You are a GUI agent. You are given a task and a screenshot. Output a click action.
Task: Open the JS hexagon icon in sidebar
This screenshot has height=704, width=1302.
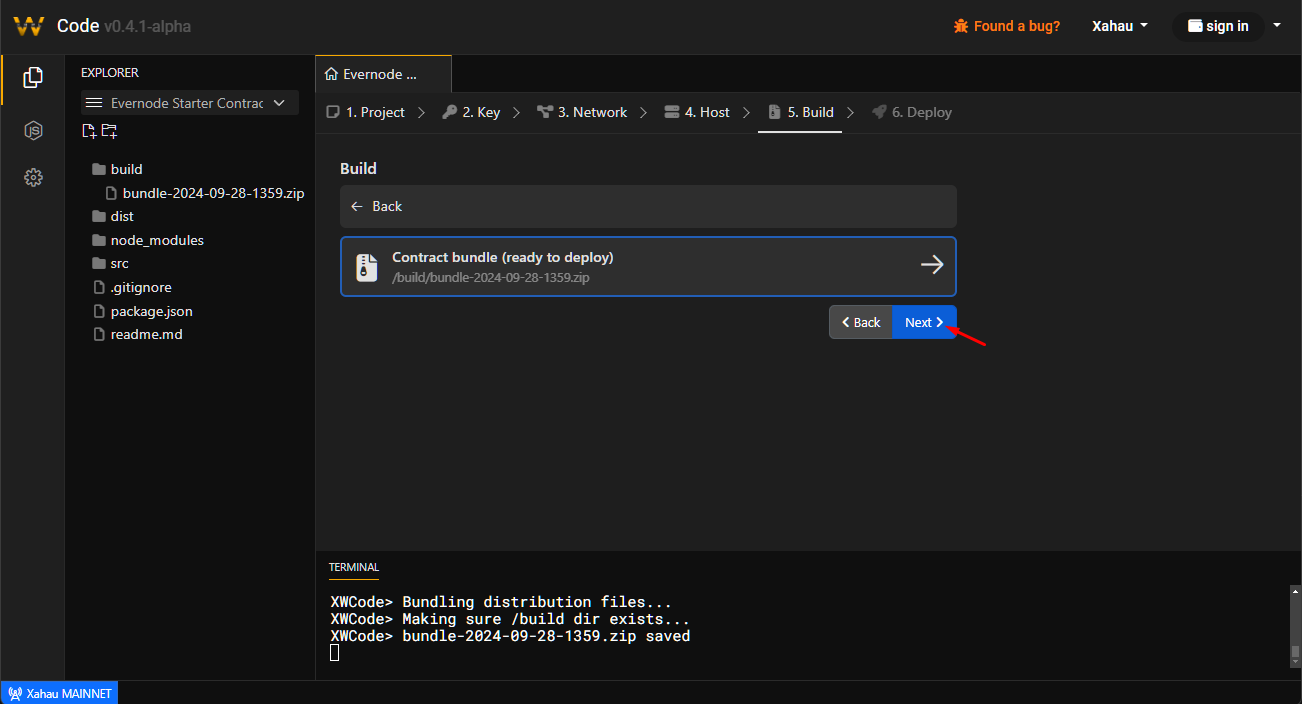tap(33, 130)
